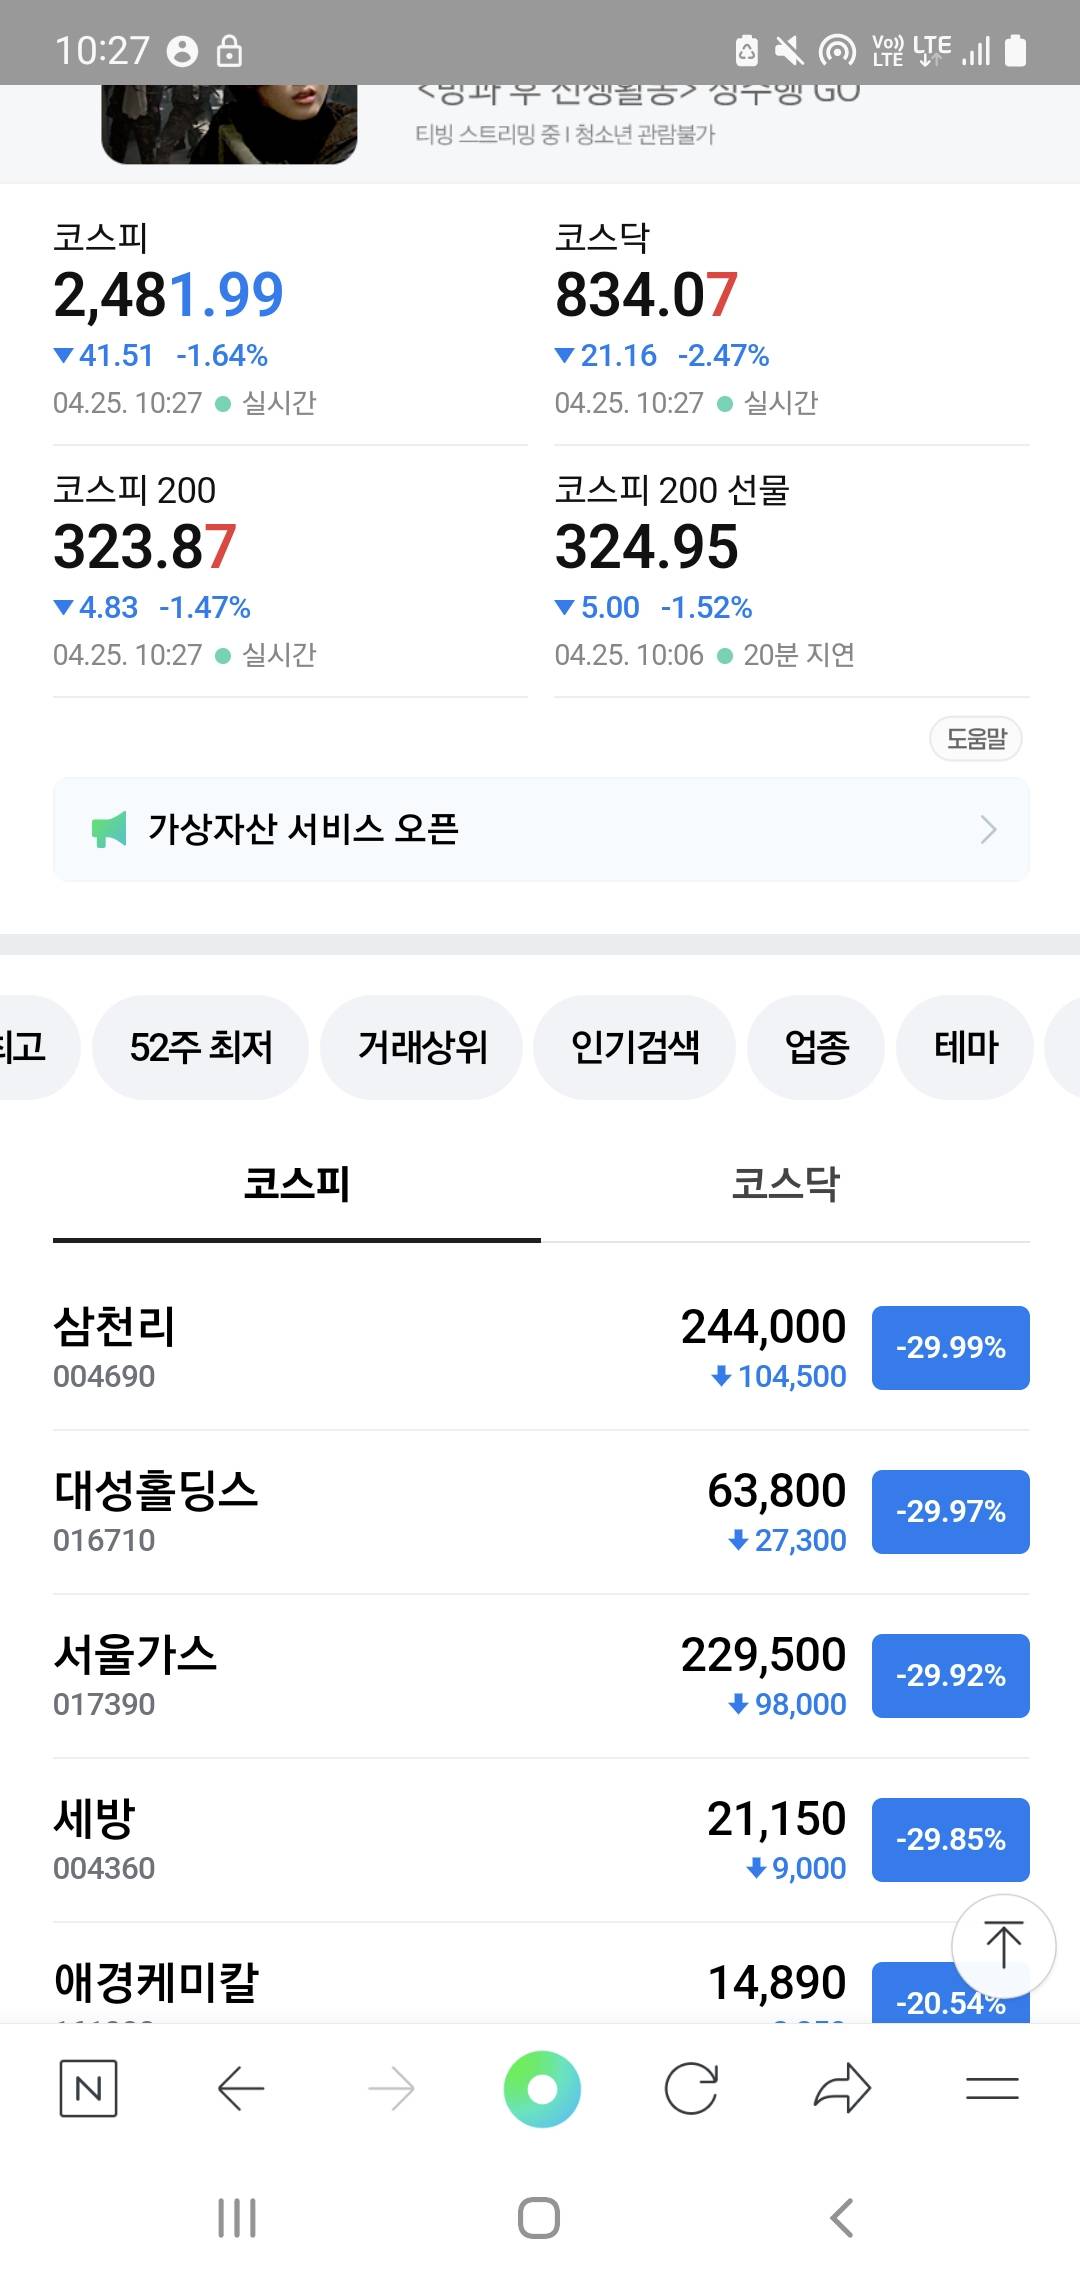
Task: Tap the -29.97% badge for 대성홀딩스
Action: point(950,1511)
